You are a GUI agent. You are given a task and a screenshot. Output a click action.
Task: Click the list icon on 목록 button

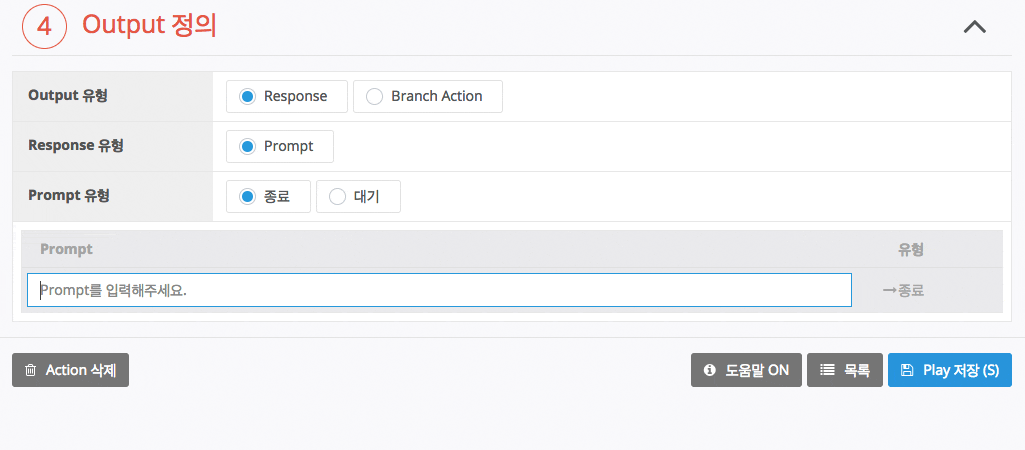(x=827, y=370)
